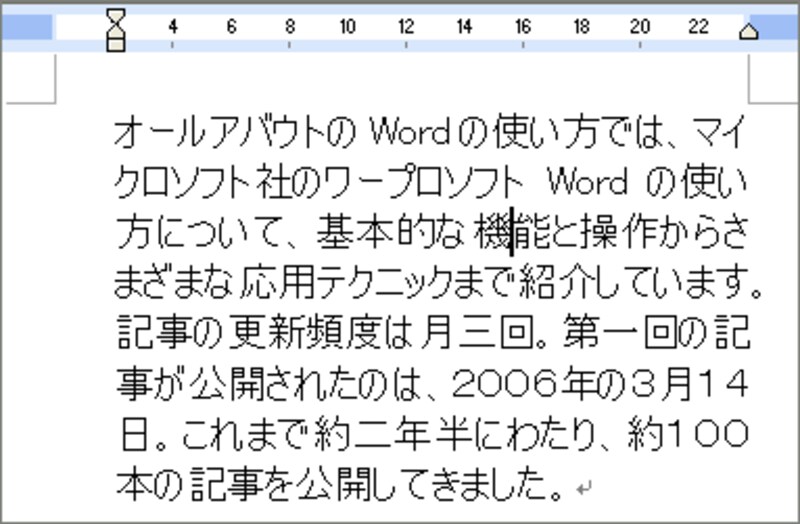Select the first line indent marker on ruler
The image size is (800, 524).
116,16
